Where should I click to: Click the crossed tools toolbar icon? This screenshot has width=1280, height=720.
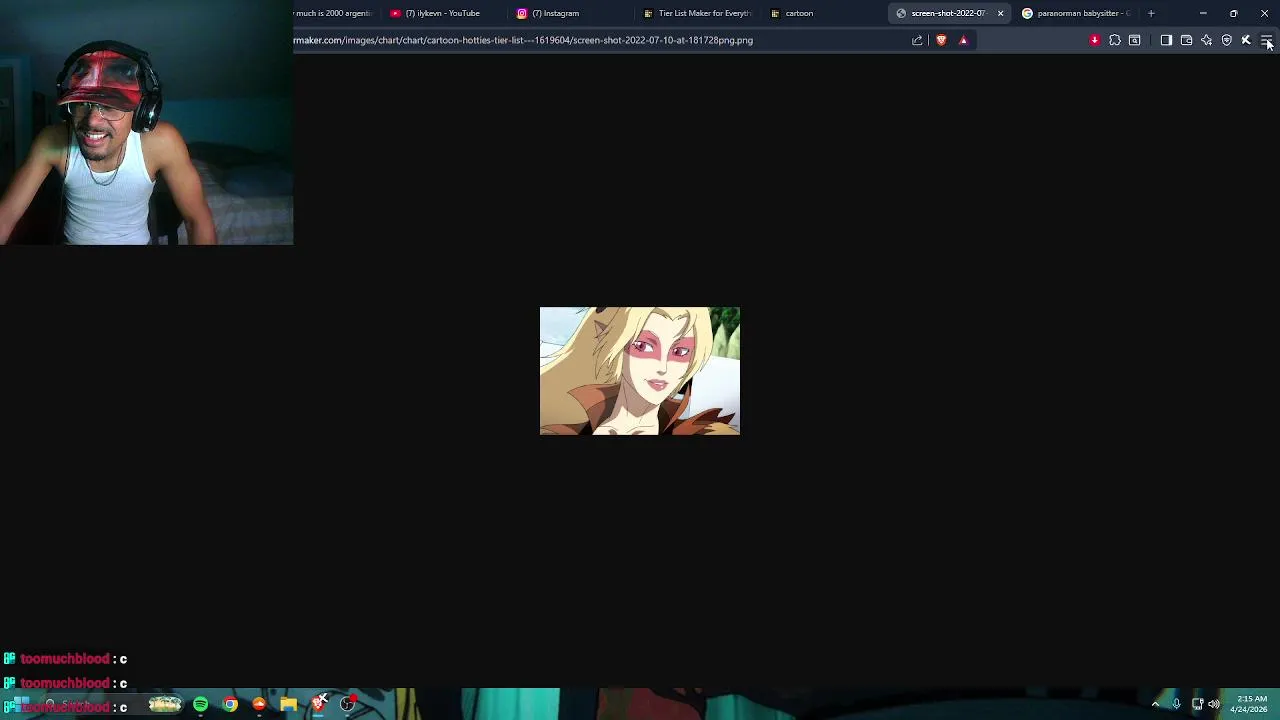[1246, 40]
